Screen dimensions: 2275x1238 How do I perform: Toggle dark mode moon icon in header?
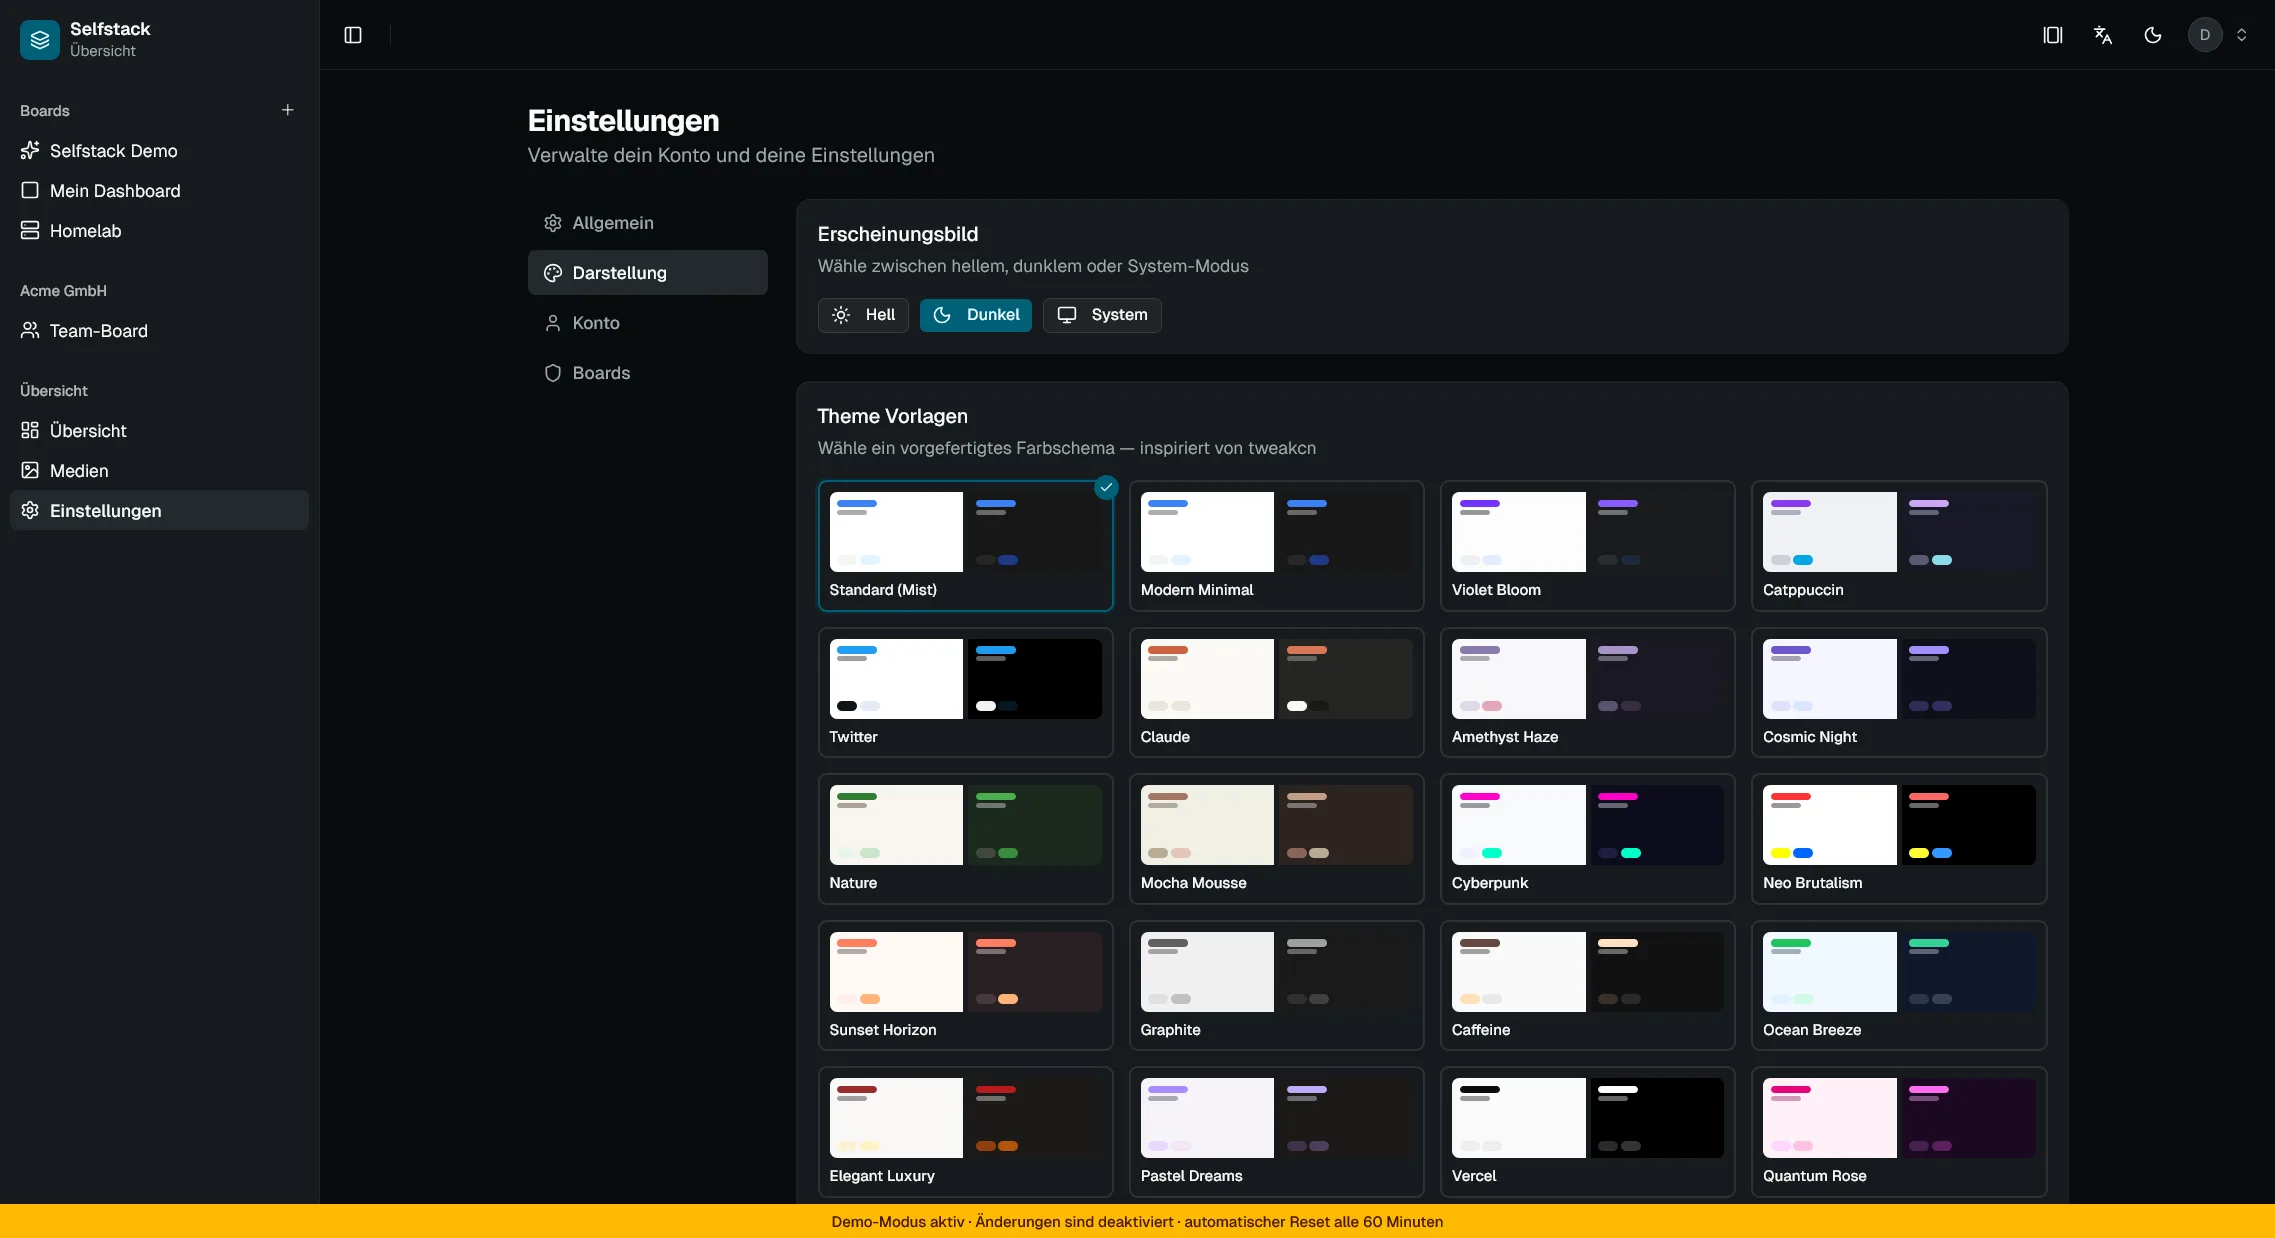(x=2153, y=35)
